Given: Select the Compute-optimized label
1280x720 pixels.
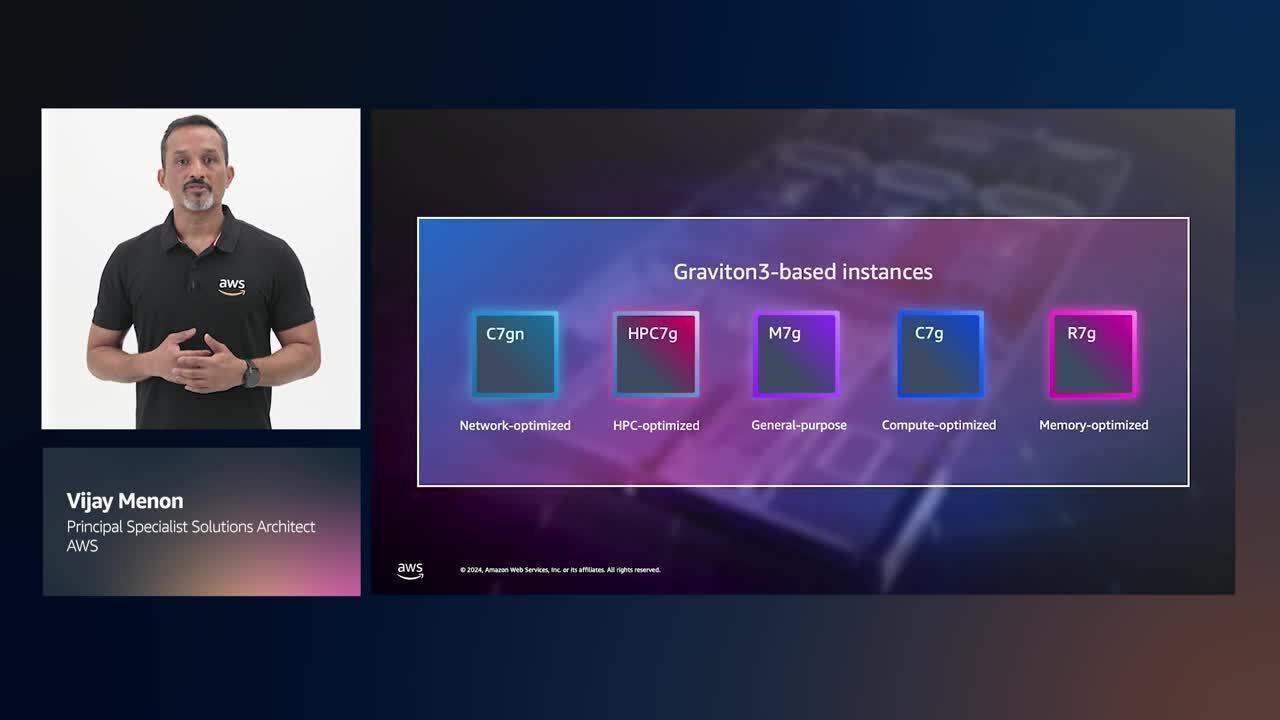Looking at the screenshot, I should (x=939, y=425).
